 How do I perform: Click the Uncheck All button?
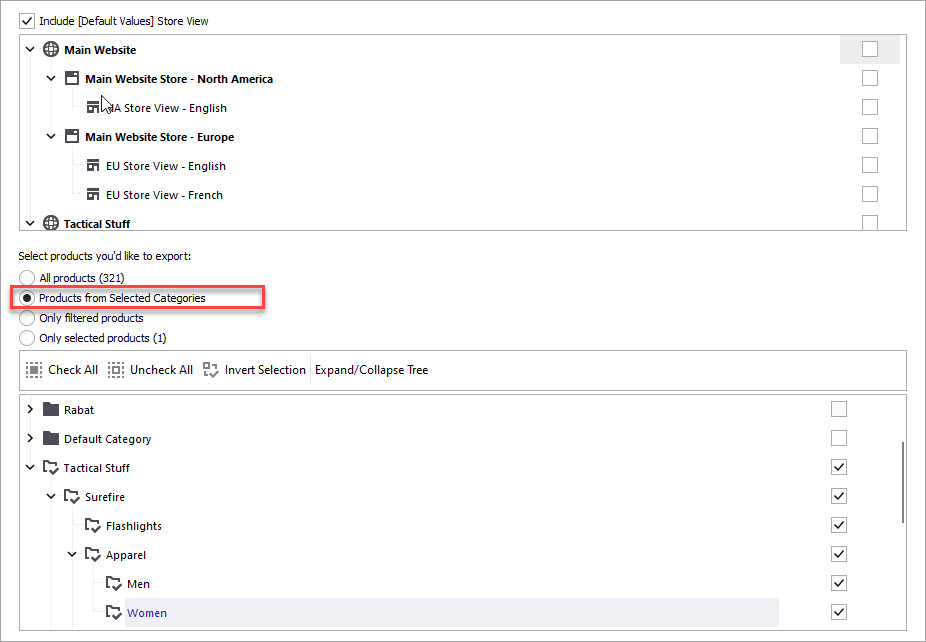click(150, 370)
